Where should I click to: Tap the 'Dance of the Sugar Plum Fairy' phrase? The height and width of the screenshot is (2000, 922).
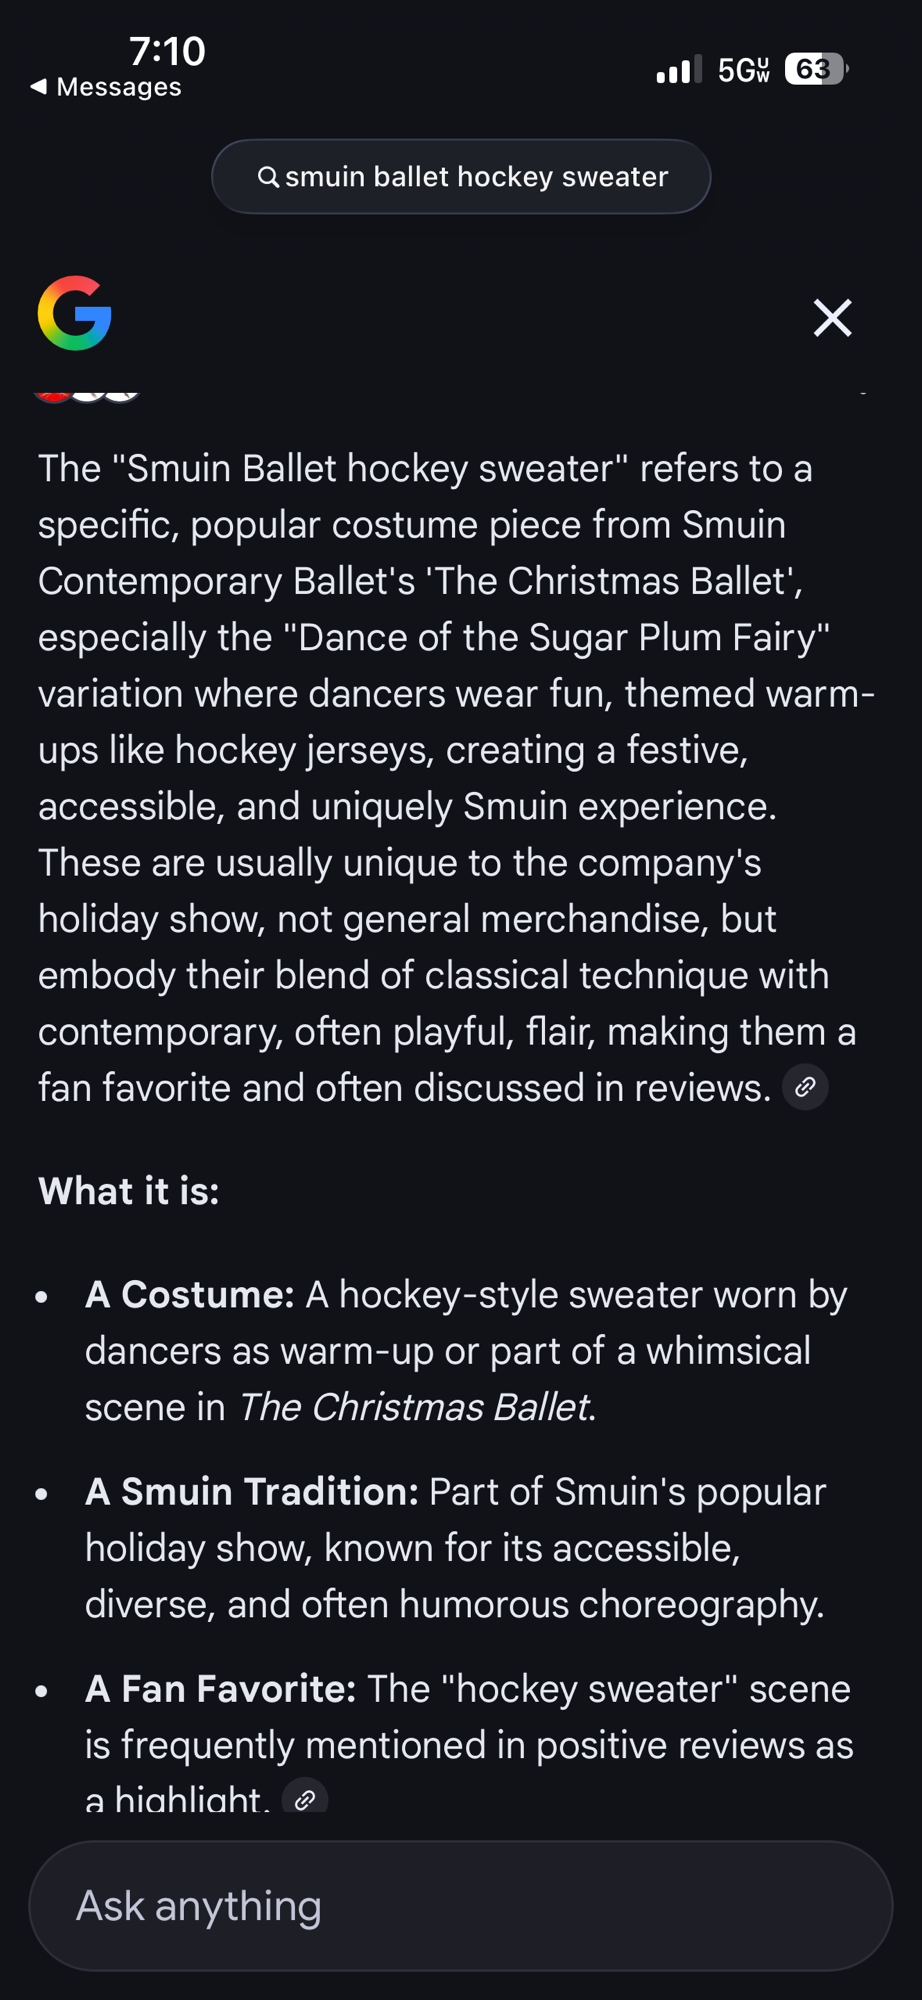coord(563,637)
